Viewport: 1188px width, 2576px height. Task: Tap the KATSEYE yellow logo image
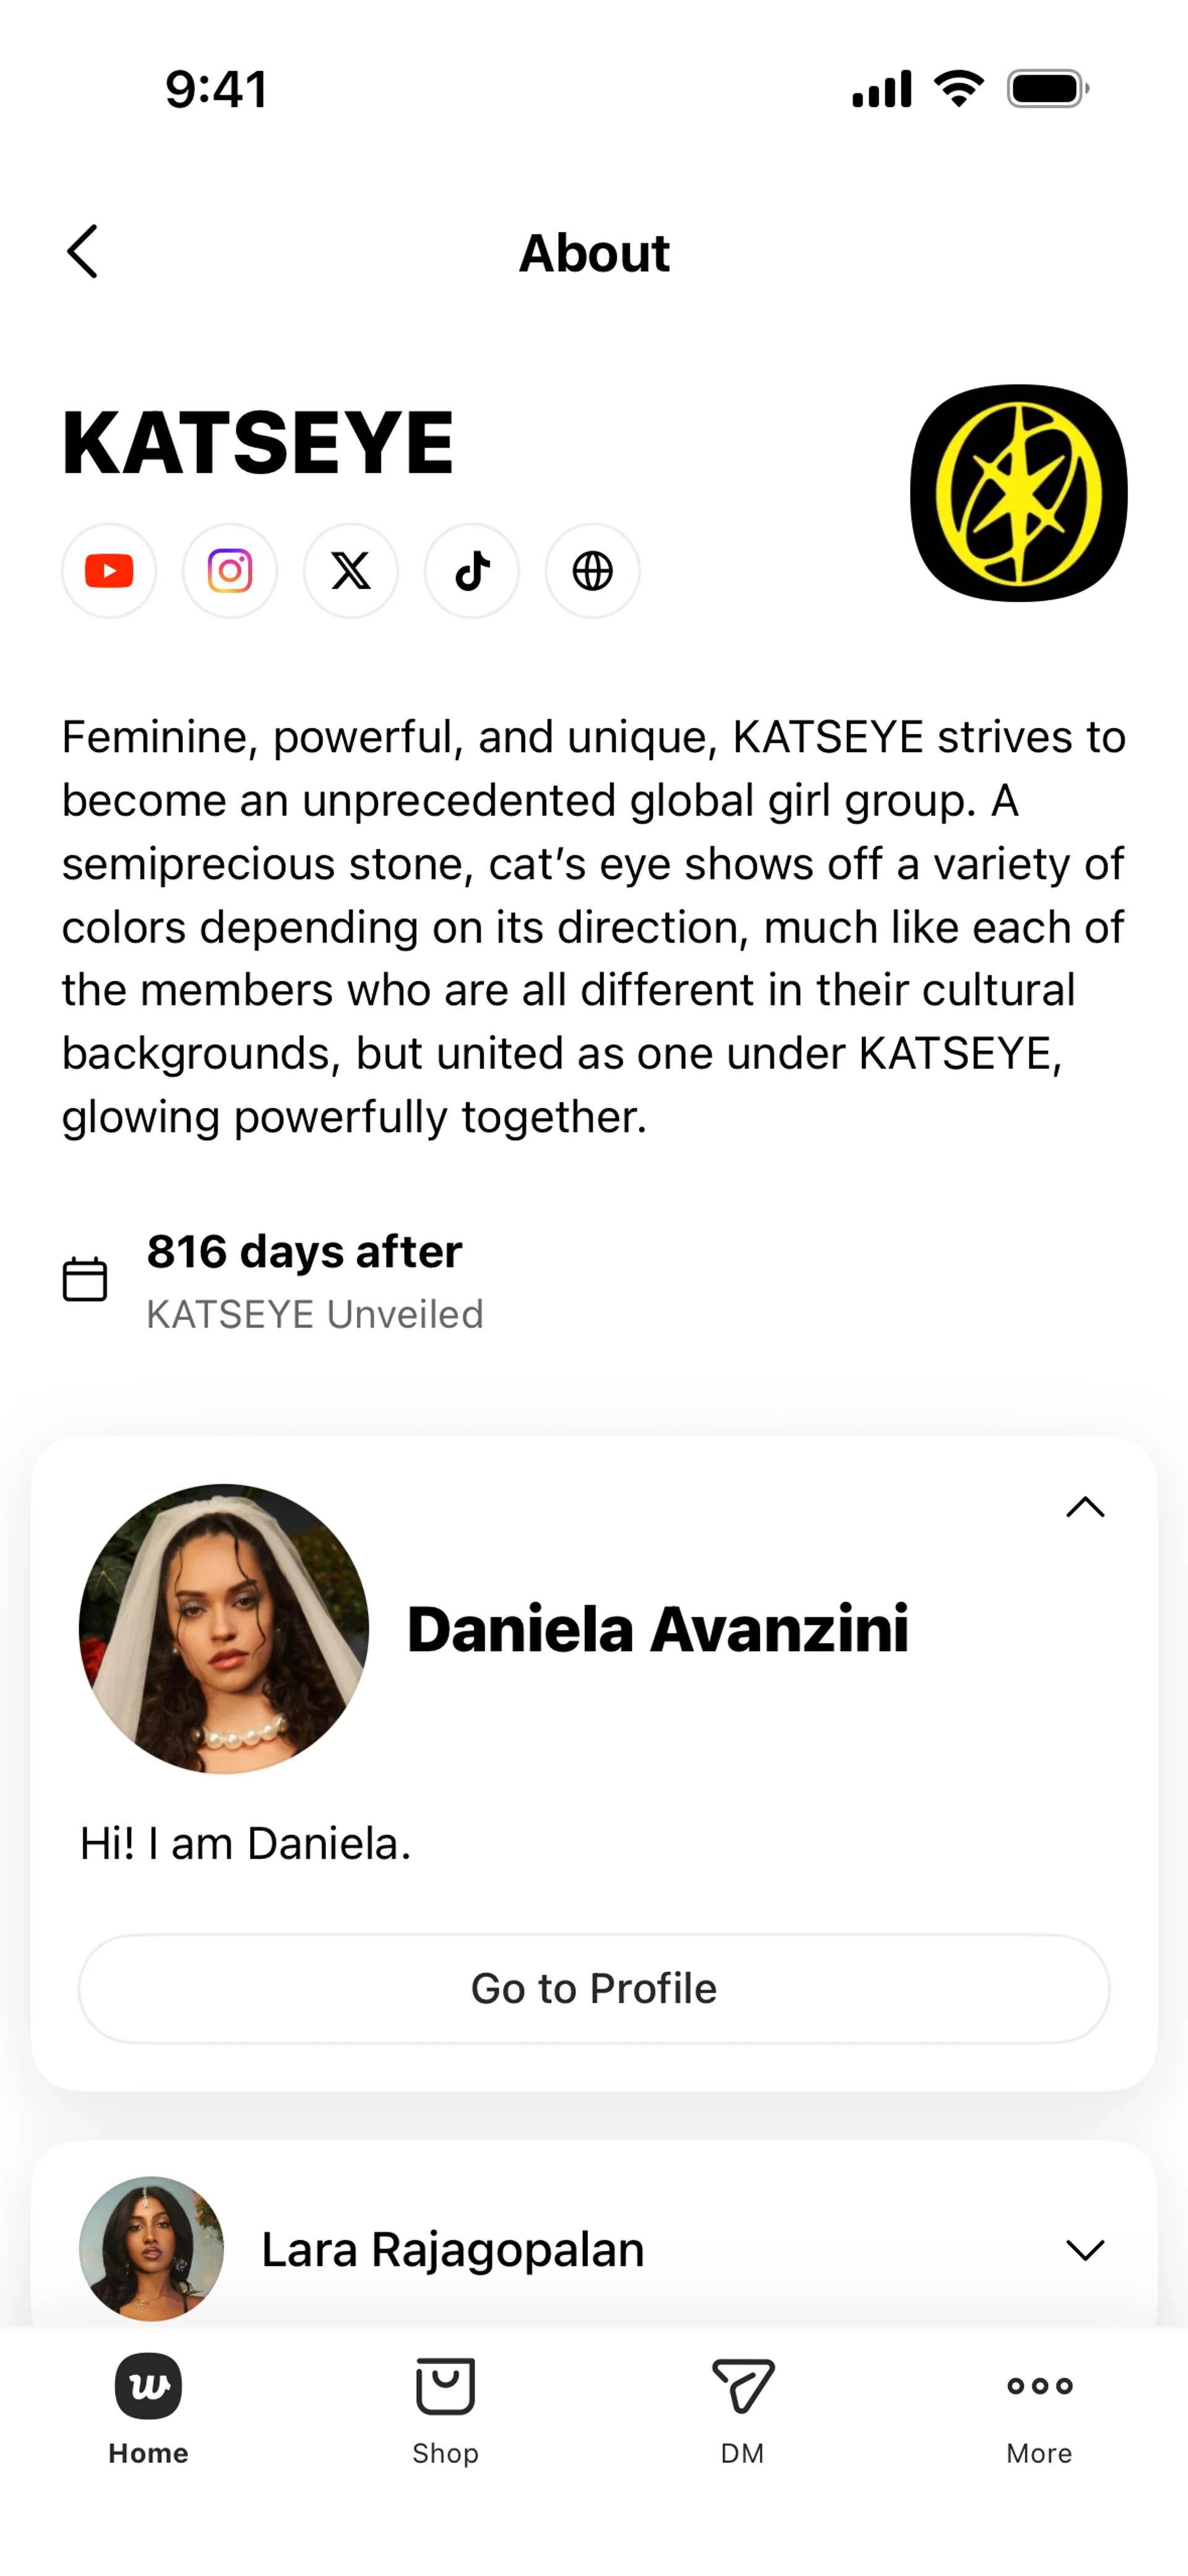[x=1018, y=493]
